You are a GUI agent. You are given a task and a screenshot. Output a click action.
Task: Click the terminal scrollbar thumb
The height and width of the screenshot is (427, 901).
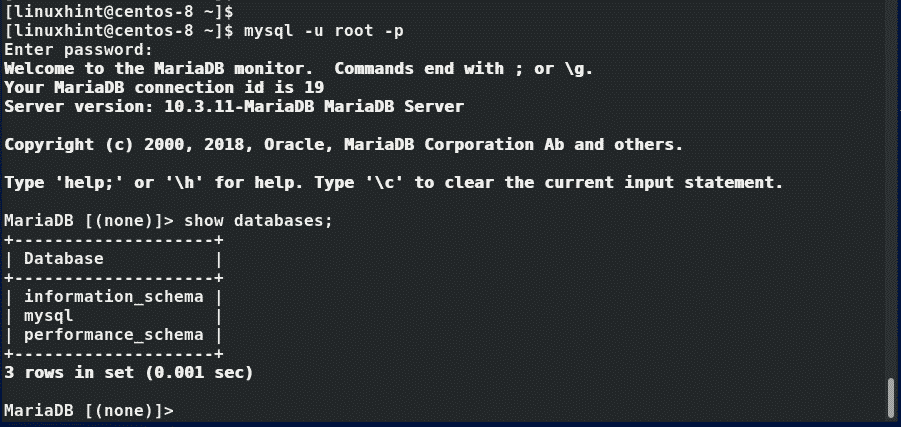coord(890,398)
